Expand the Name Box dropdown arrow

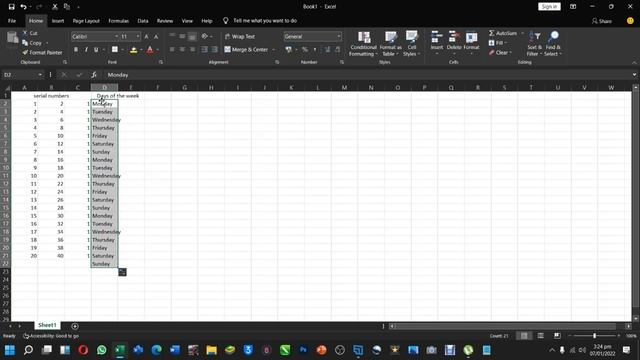click(x=40, y=75)
